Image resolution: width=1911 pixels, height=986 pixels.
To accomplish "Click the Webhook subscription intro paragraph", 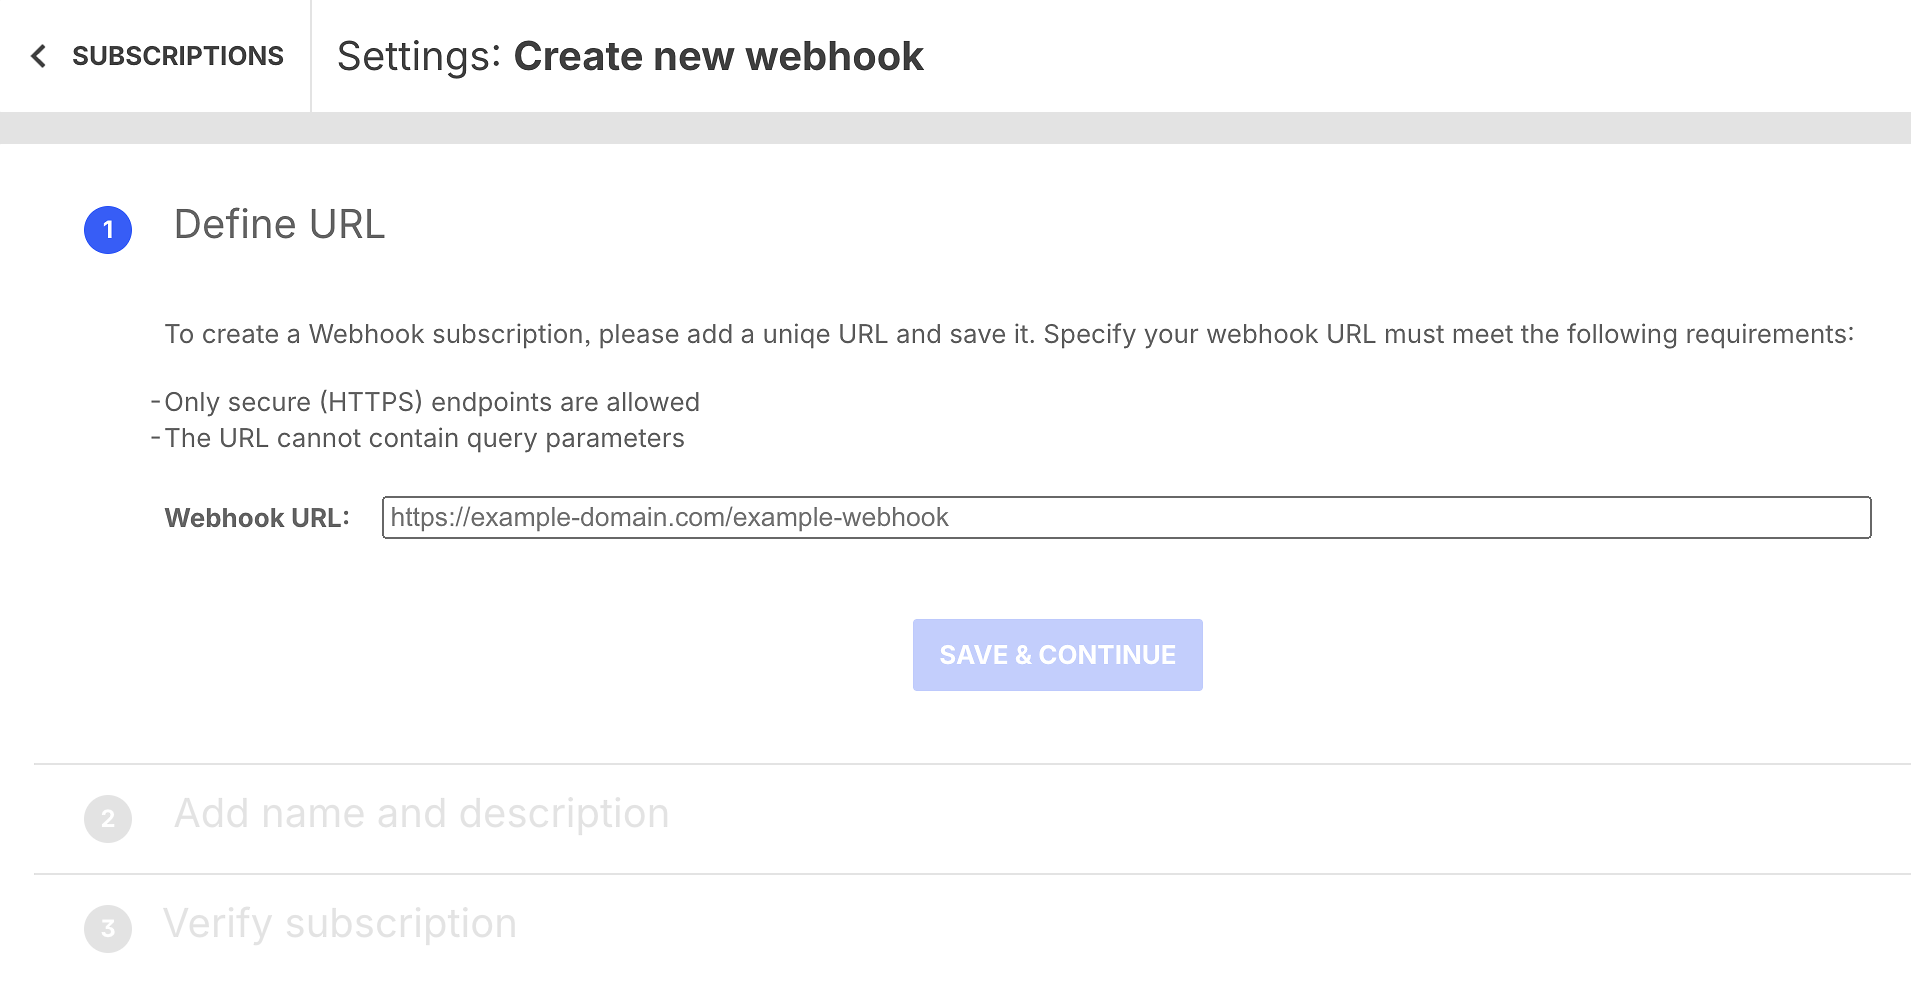I will tap(1009, 334).
